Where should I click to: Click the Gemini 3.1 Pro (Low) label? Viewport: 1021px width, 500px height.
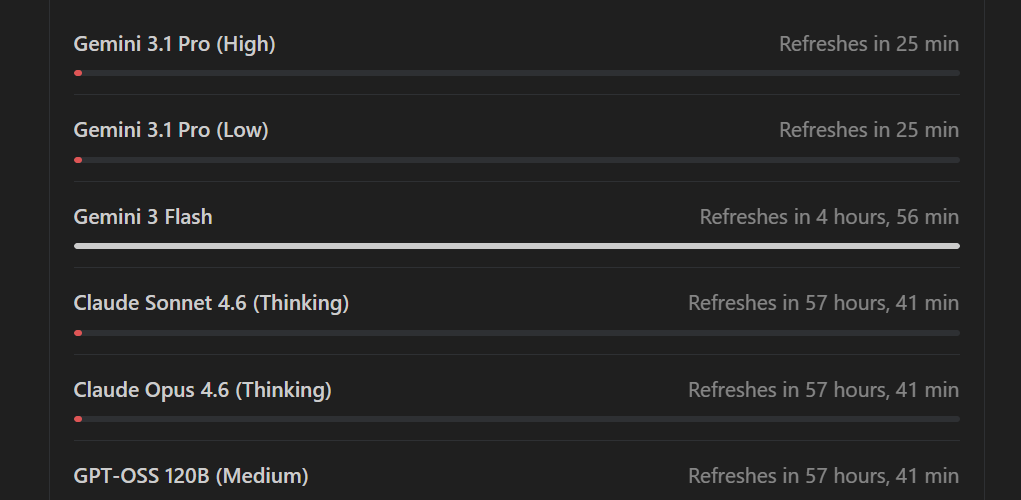point(171,130)
